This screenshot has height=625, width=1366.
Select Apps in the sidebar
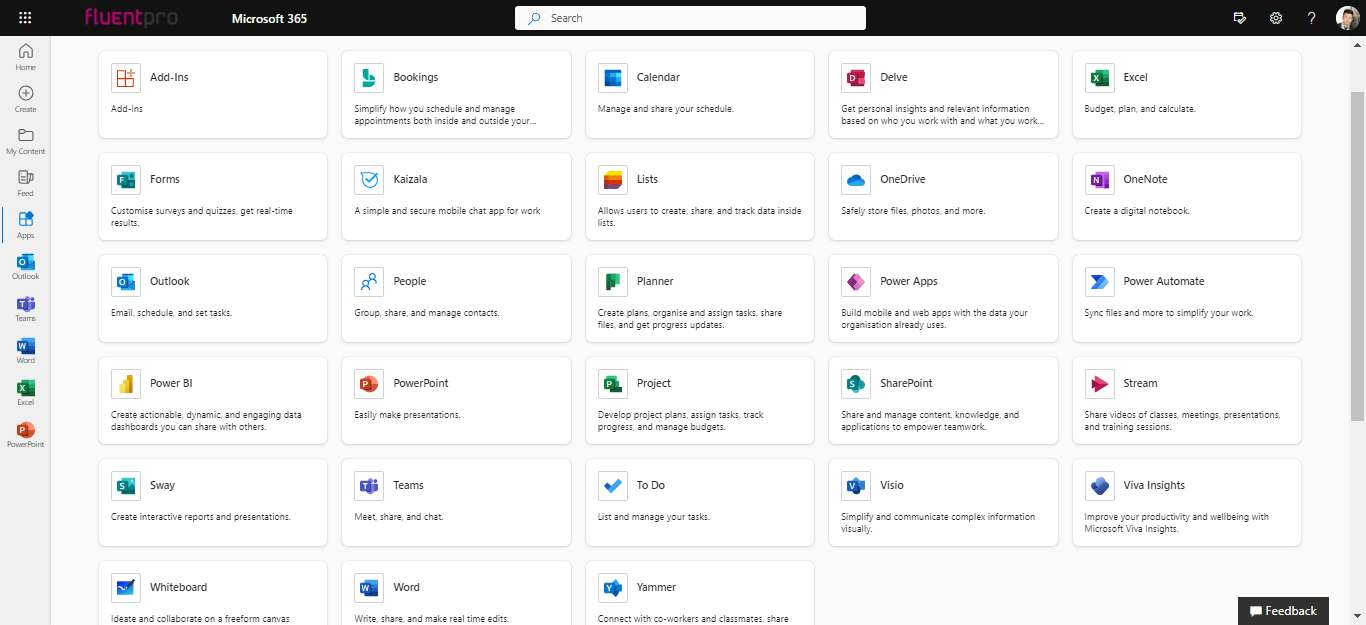25,225
